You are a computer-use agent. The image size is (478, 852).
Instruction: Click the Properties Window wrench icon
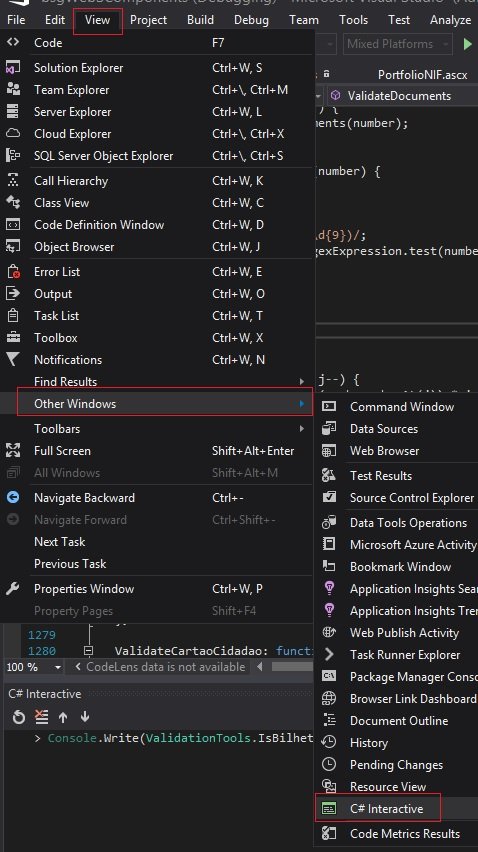13,588
